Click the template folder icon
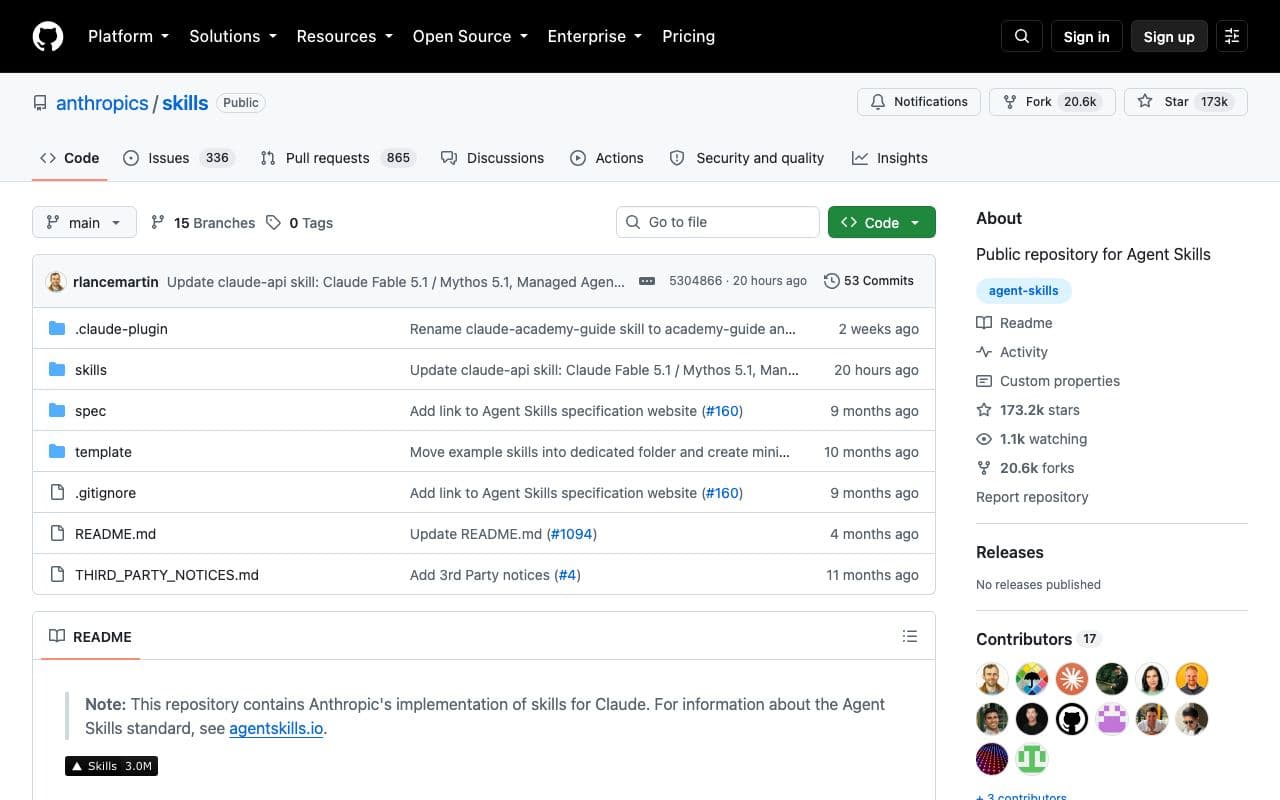The width and height of the screenshot is (1280, 800). (57, 452)
